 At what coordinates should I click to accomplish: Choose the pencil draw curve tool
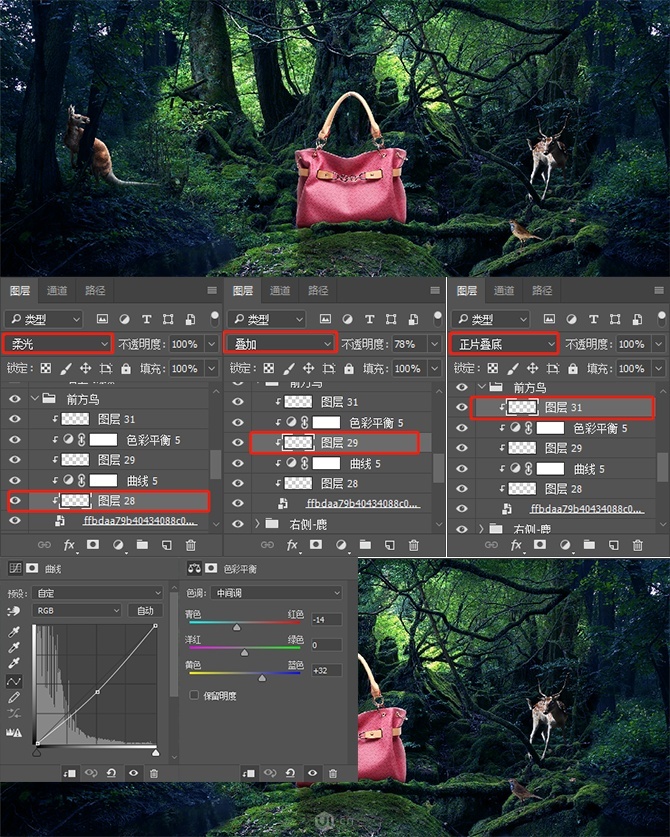coord(14,697)
